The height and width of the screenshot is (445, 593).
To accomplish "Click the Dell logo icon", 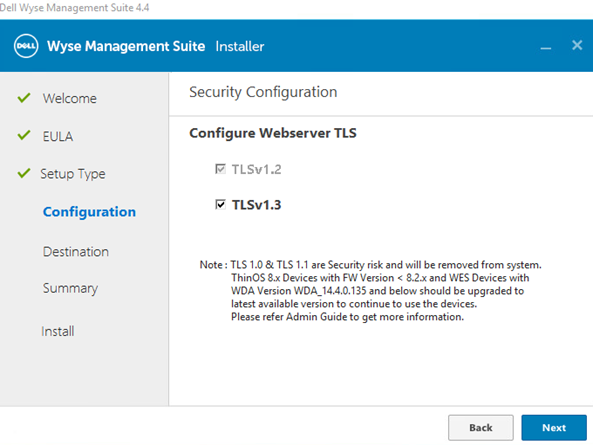I will pyautogui.click(x=26, y=46).
